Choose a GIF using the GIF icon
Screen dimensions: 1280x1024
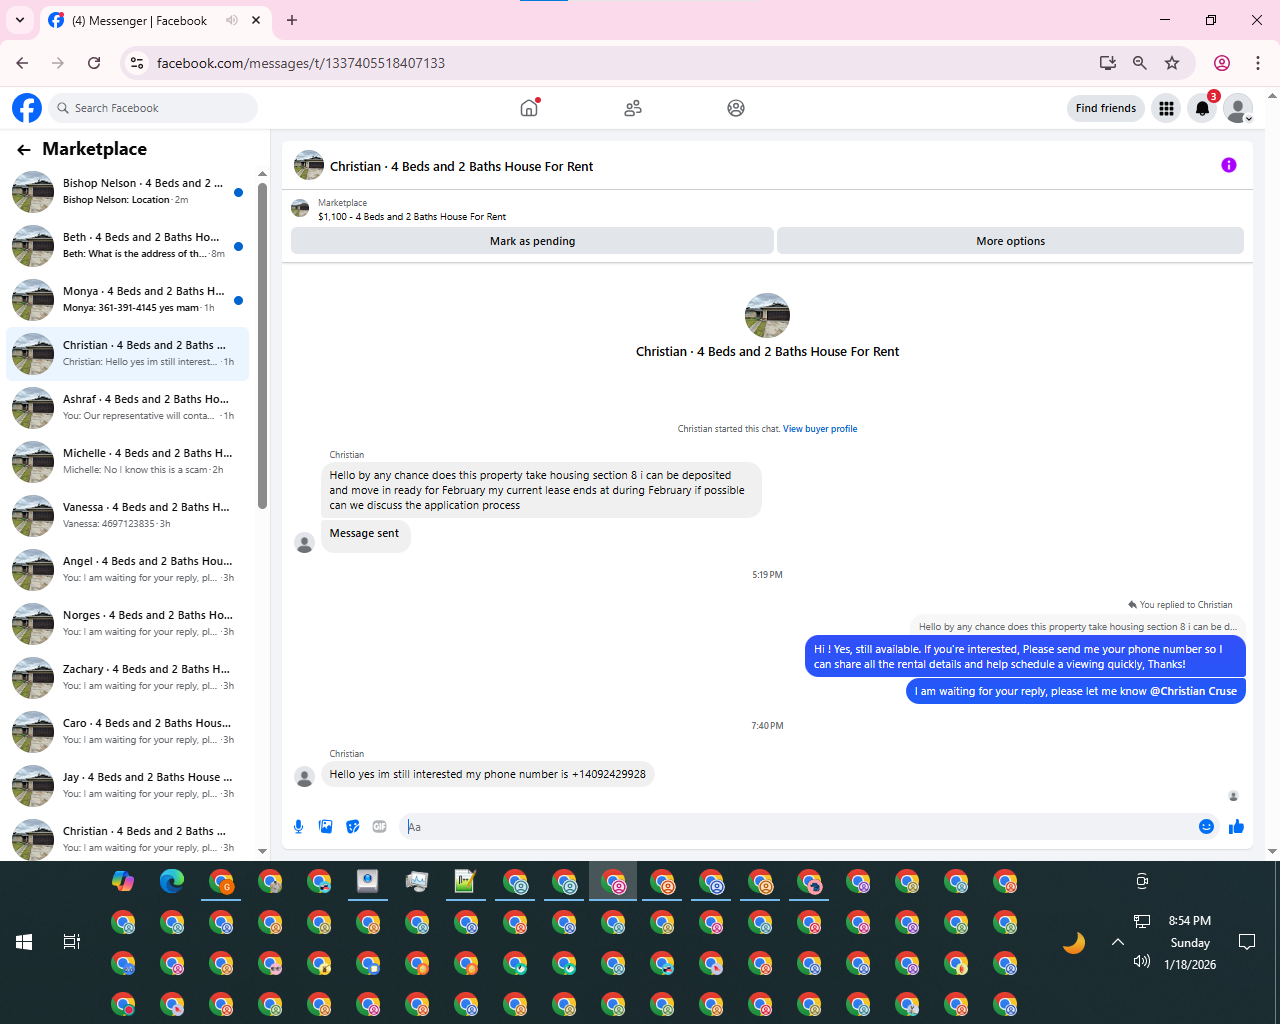379,826
